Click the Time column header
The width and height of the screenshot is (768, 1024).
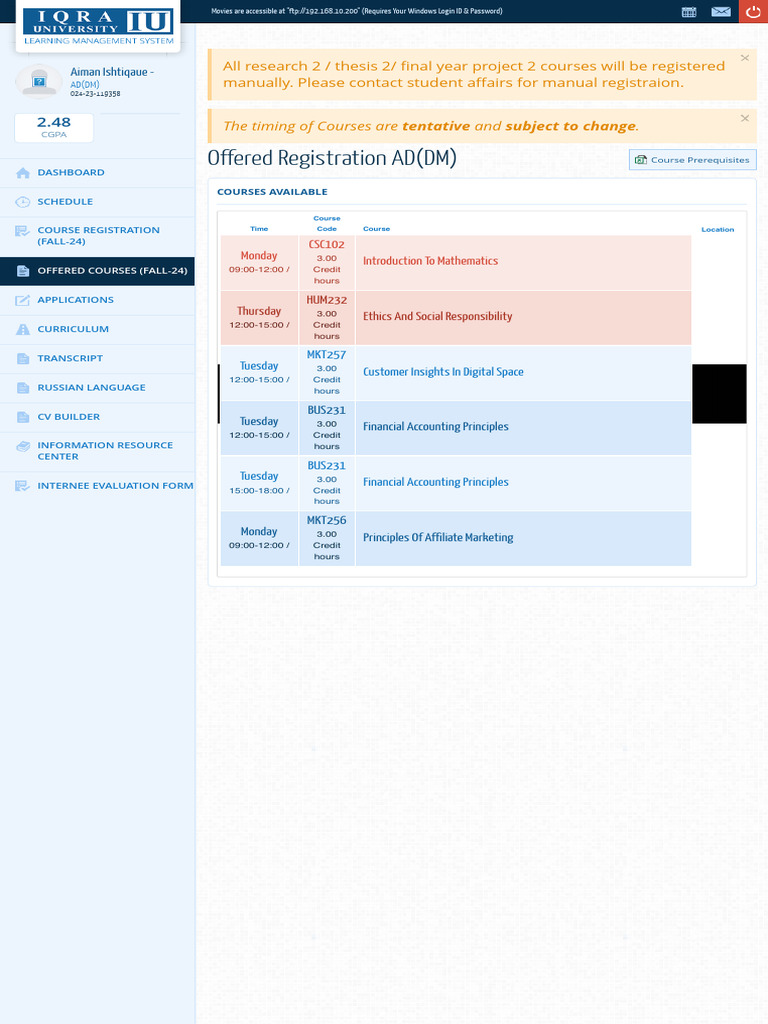(259, 229)
